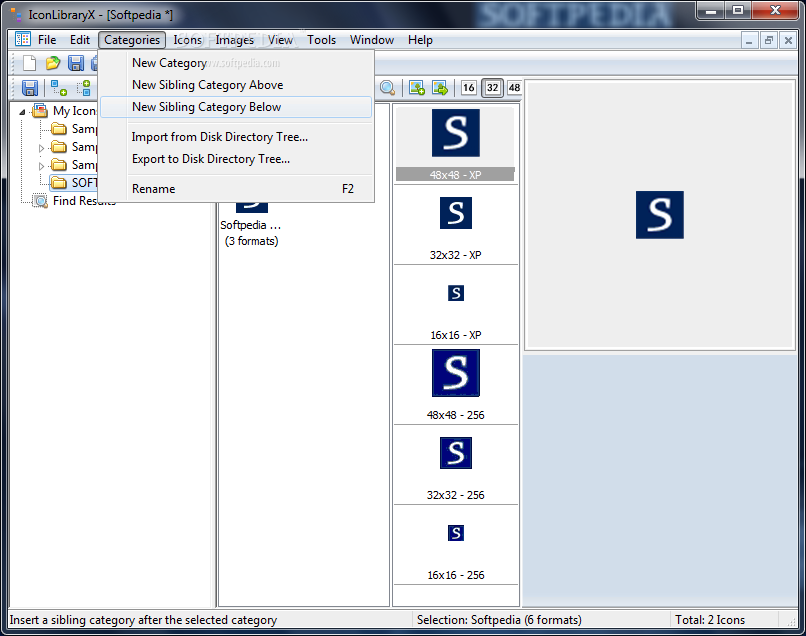Image resolution: width=806 pixels, height=636 pixels.
Task: Click the Export image arrow icon
Action: tap(440, 88)
